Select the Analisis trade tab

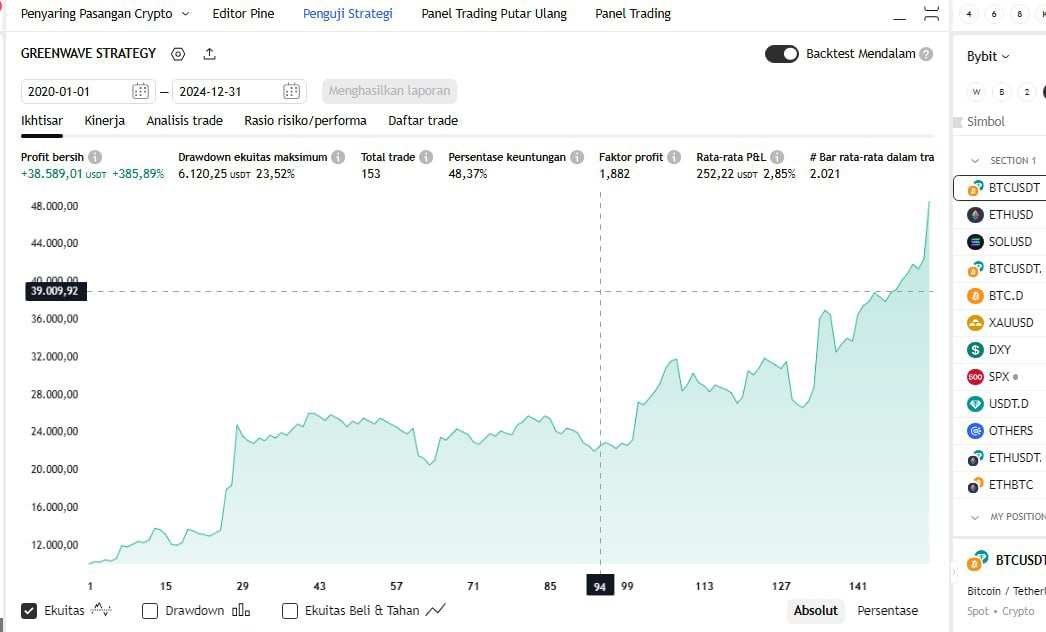click(185, 121)
